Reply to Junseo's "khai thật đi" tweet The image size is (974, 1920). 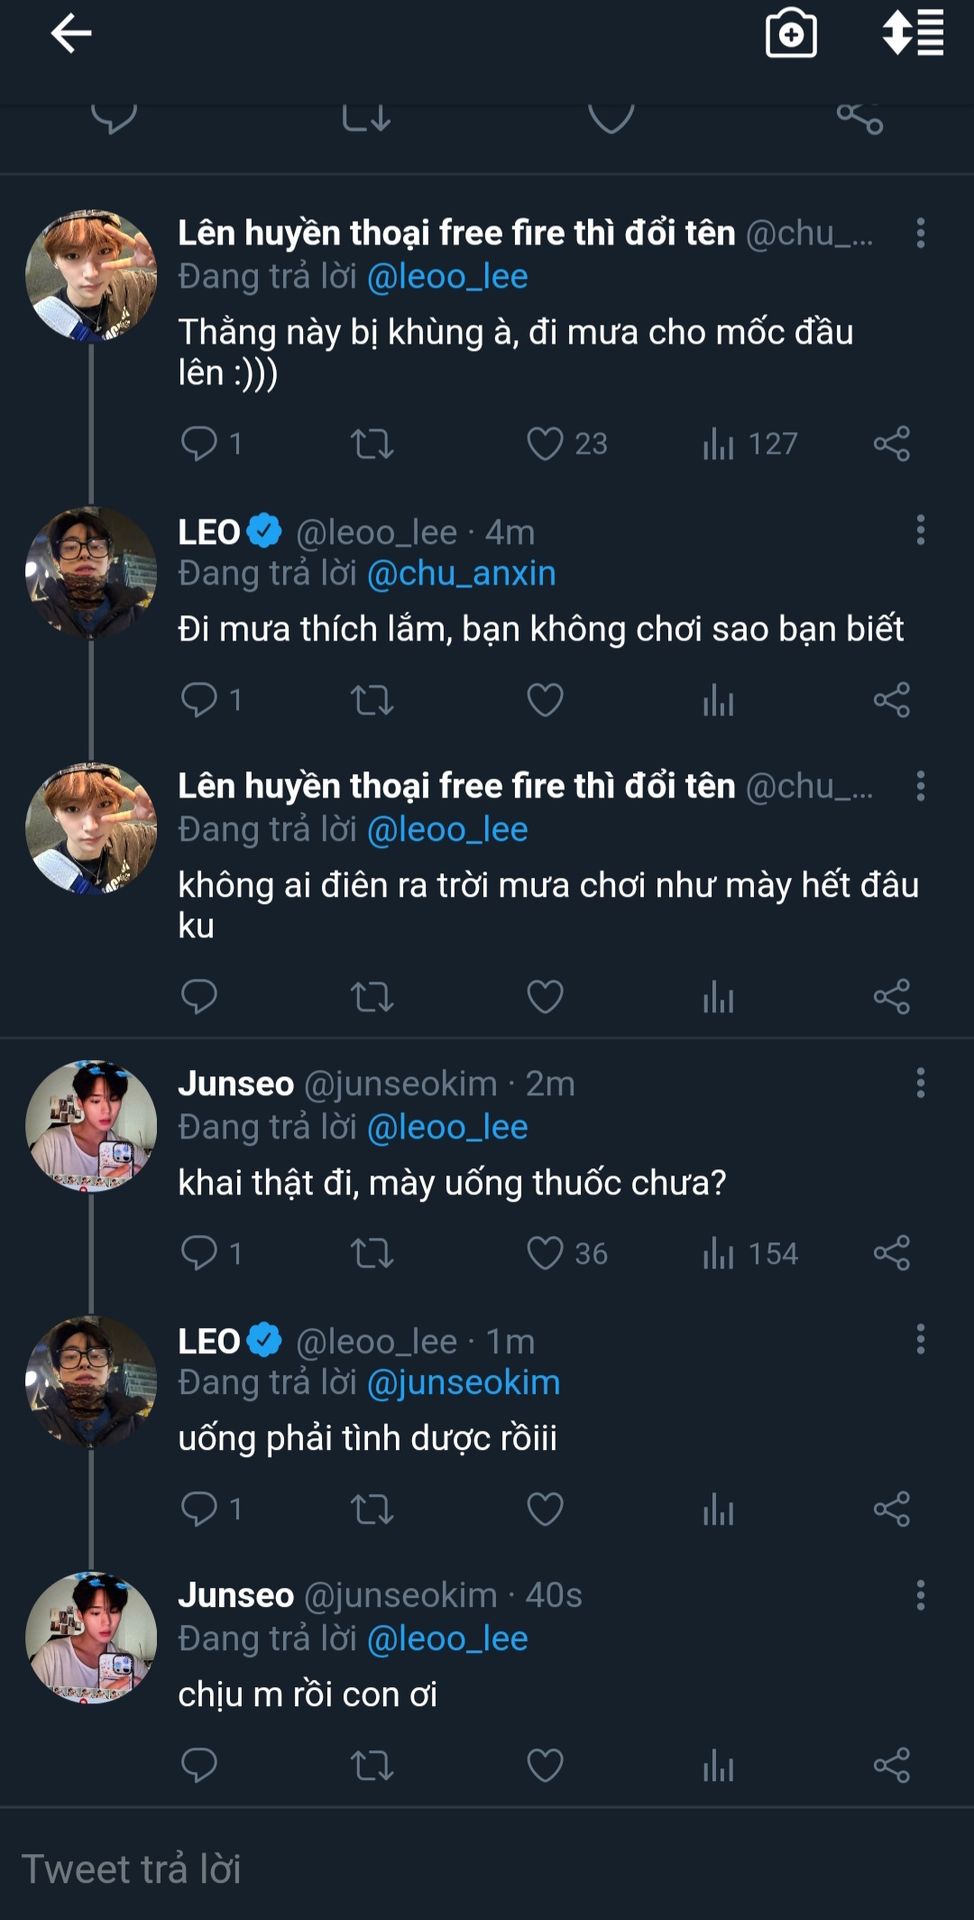tap(199, 1253)
